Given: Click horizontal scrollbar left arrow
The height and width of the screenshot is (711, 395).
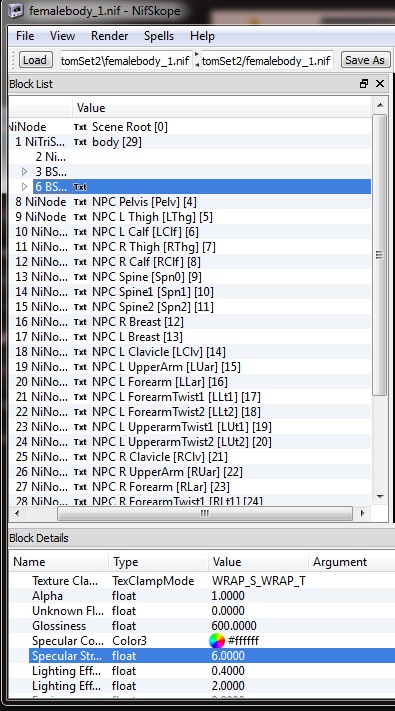Looking at the screenshot, I should [x=17, y=513].
